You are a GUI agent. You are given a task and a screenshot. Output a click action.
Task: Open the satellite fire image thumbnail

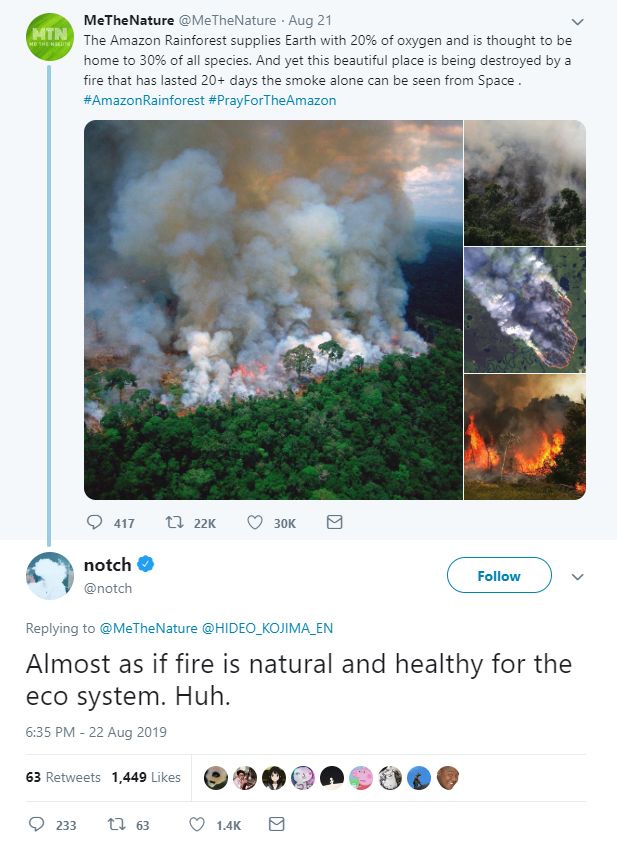pyautogui.click(x=525, y=310)
